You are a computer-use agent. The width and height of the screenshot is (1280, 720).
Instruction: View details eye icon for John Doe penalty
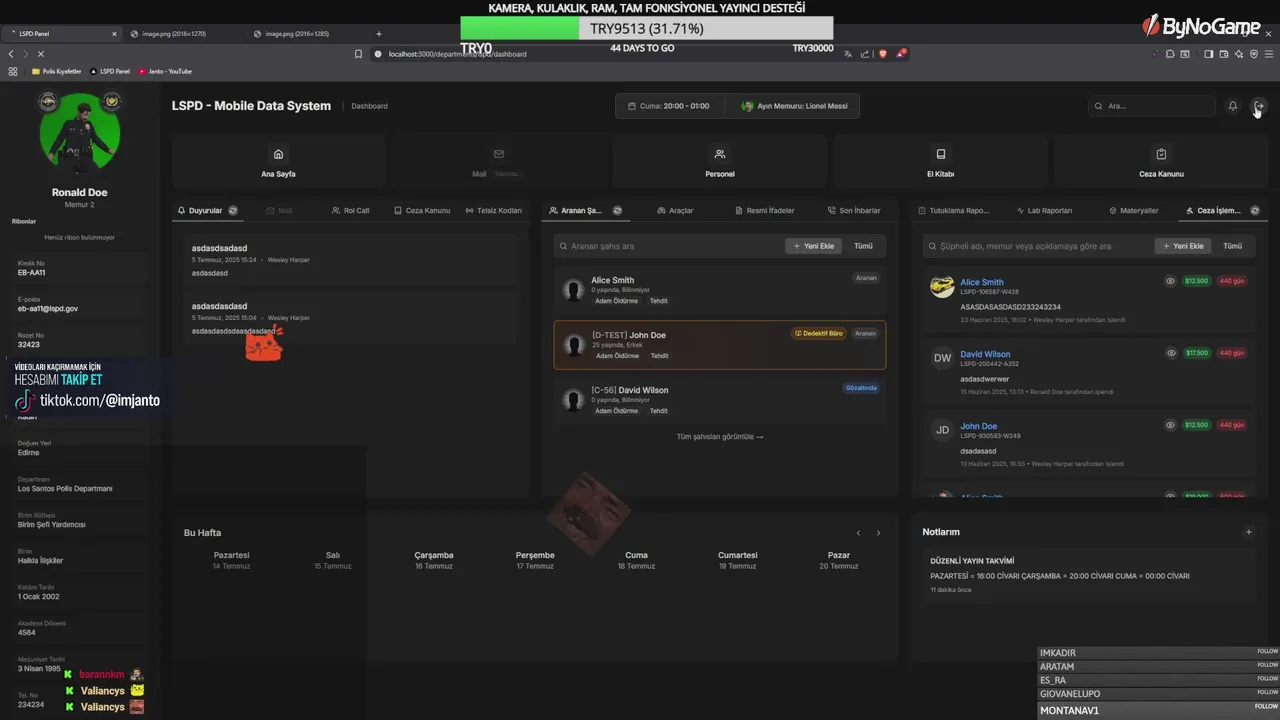pyautogui.click(x=1170, y=425)
